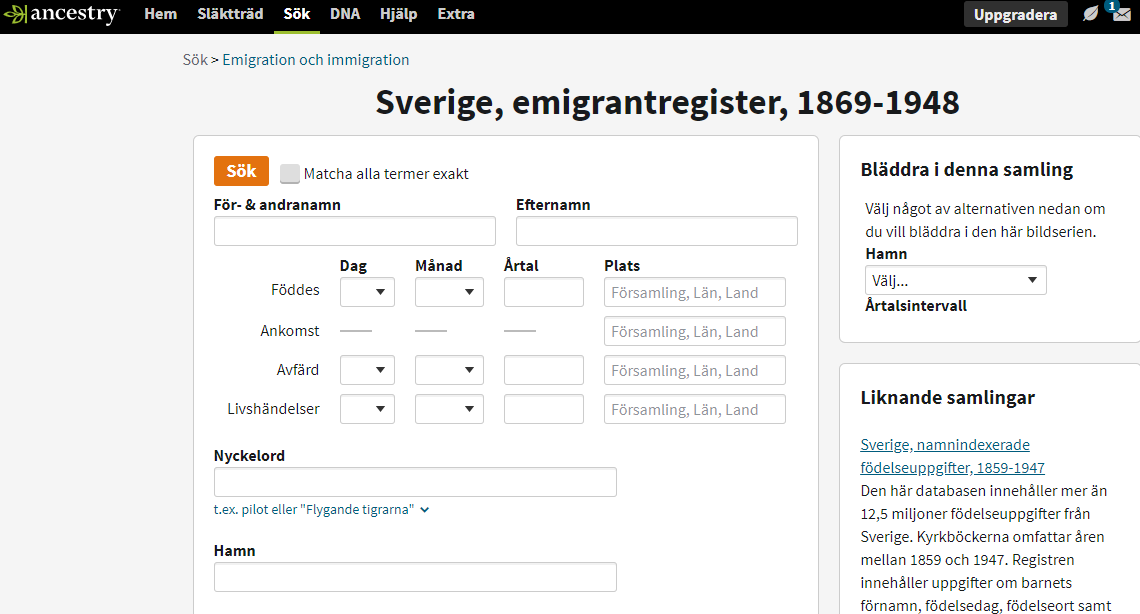Expand the keyword examples chevron
1140x614 pixels.
pos(425,510)
